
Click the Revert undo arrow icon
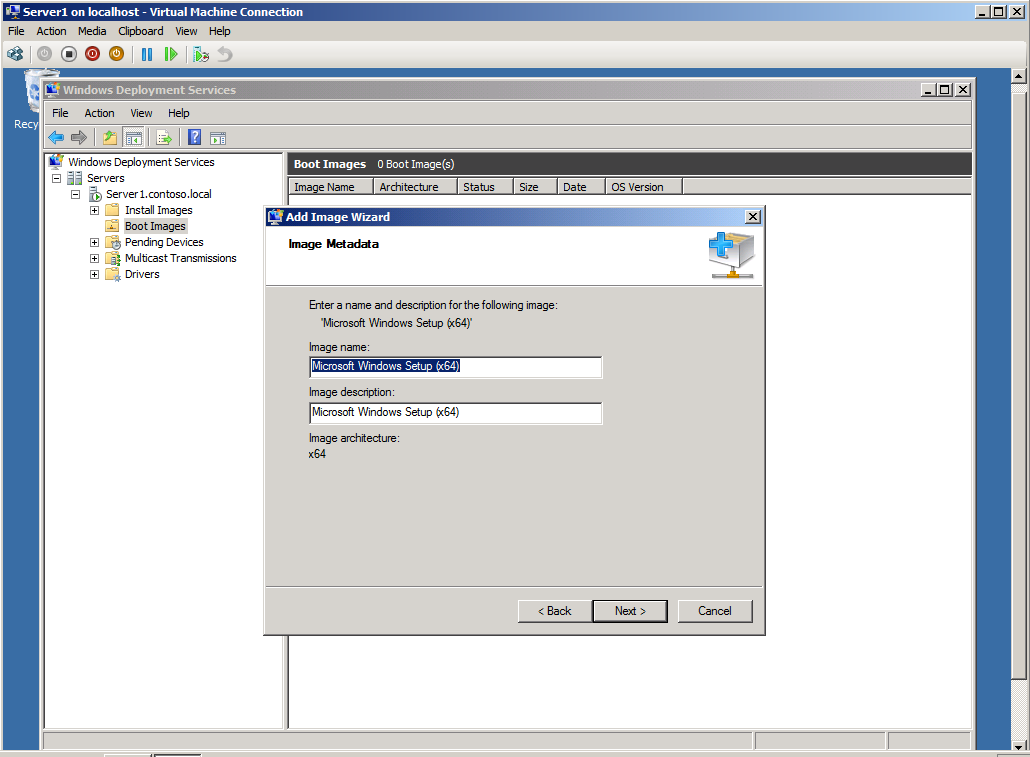coord(225,54)
